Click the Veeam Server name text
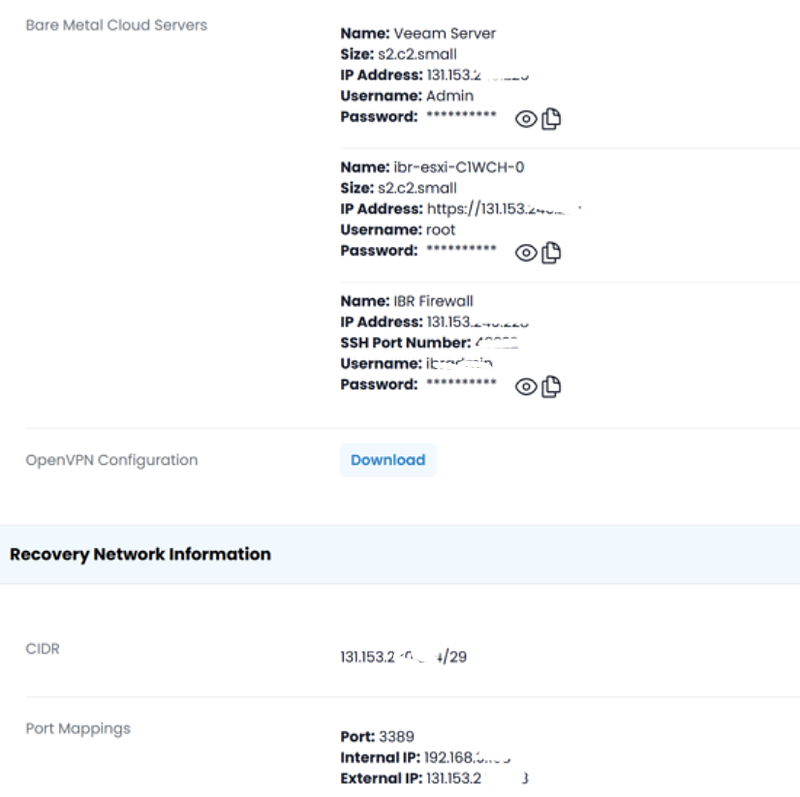Screen dimensions: 800x797 [x=444, y=33]
